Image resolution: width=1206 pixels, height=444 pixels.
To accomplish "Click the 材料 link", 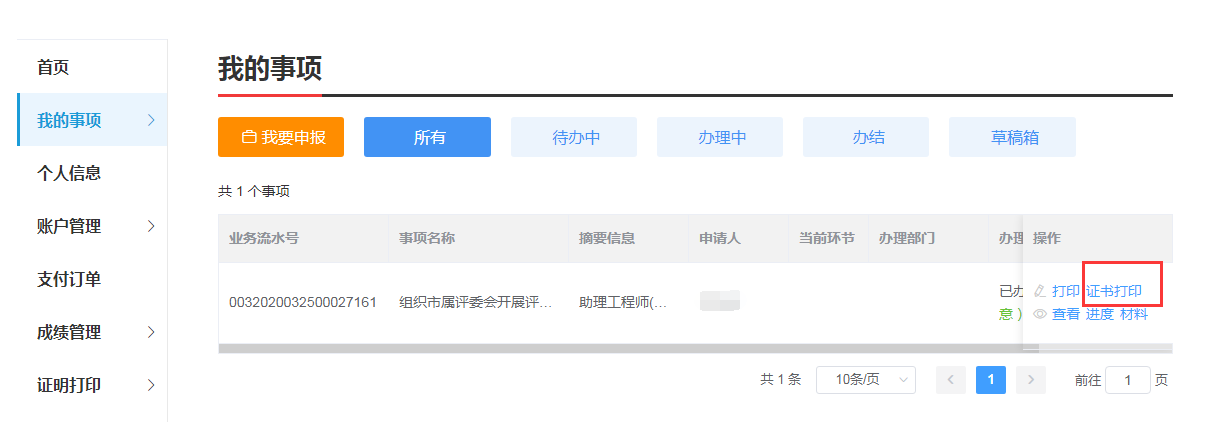I will pyautogui.click(x=1134, y=314).
